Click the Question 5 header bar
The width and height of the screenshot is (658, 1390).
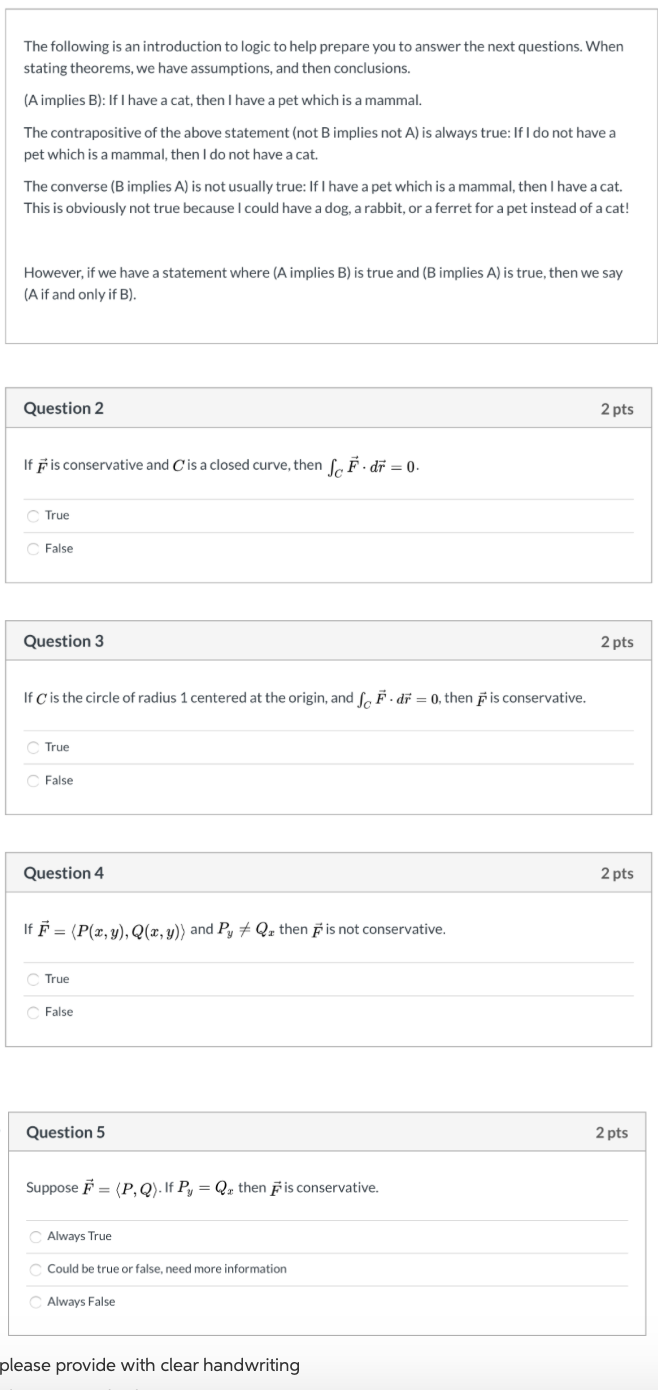329,1133
